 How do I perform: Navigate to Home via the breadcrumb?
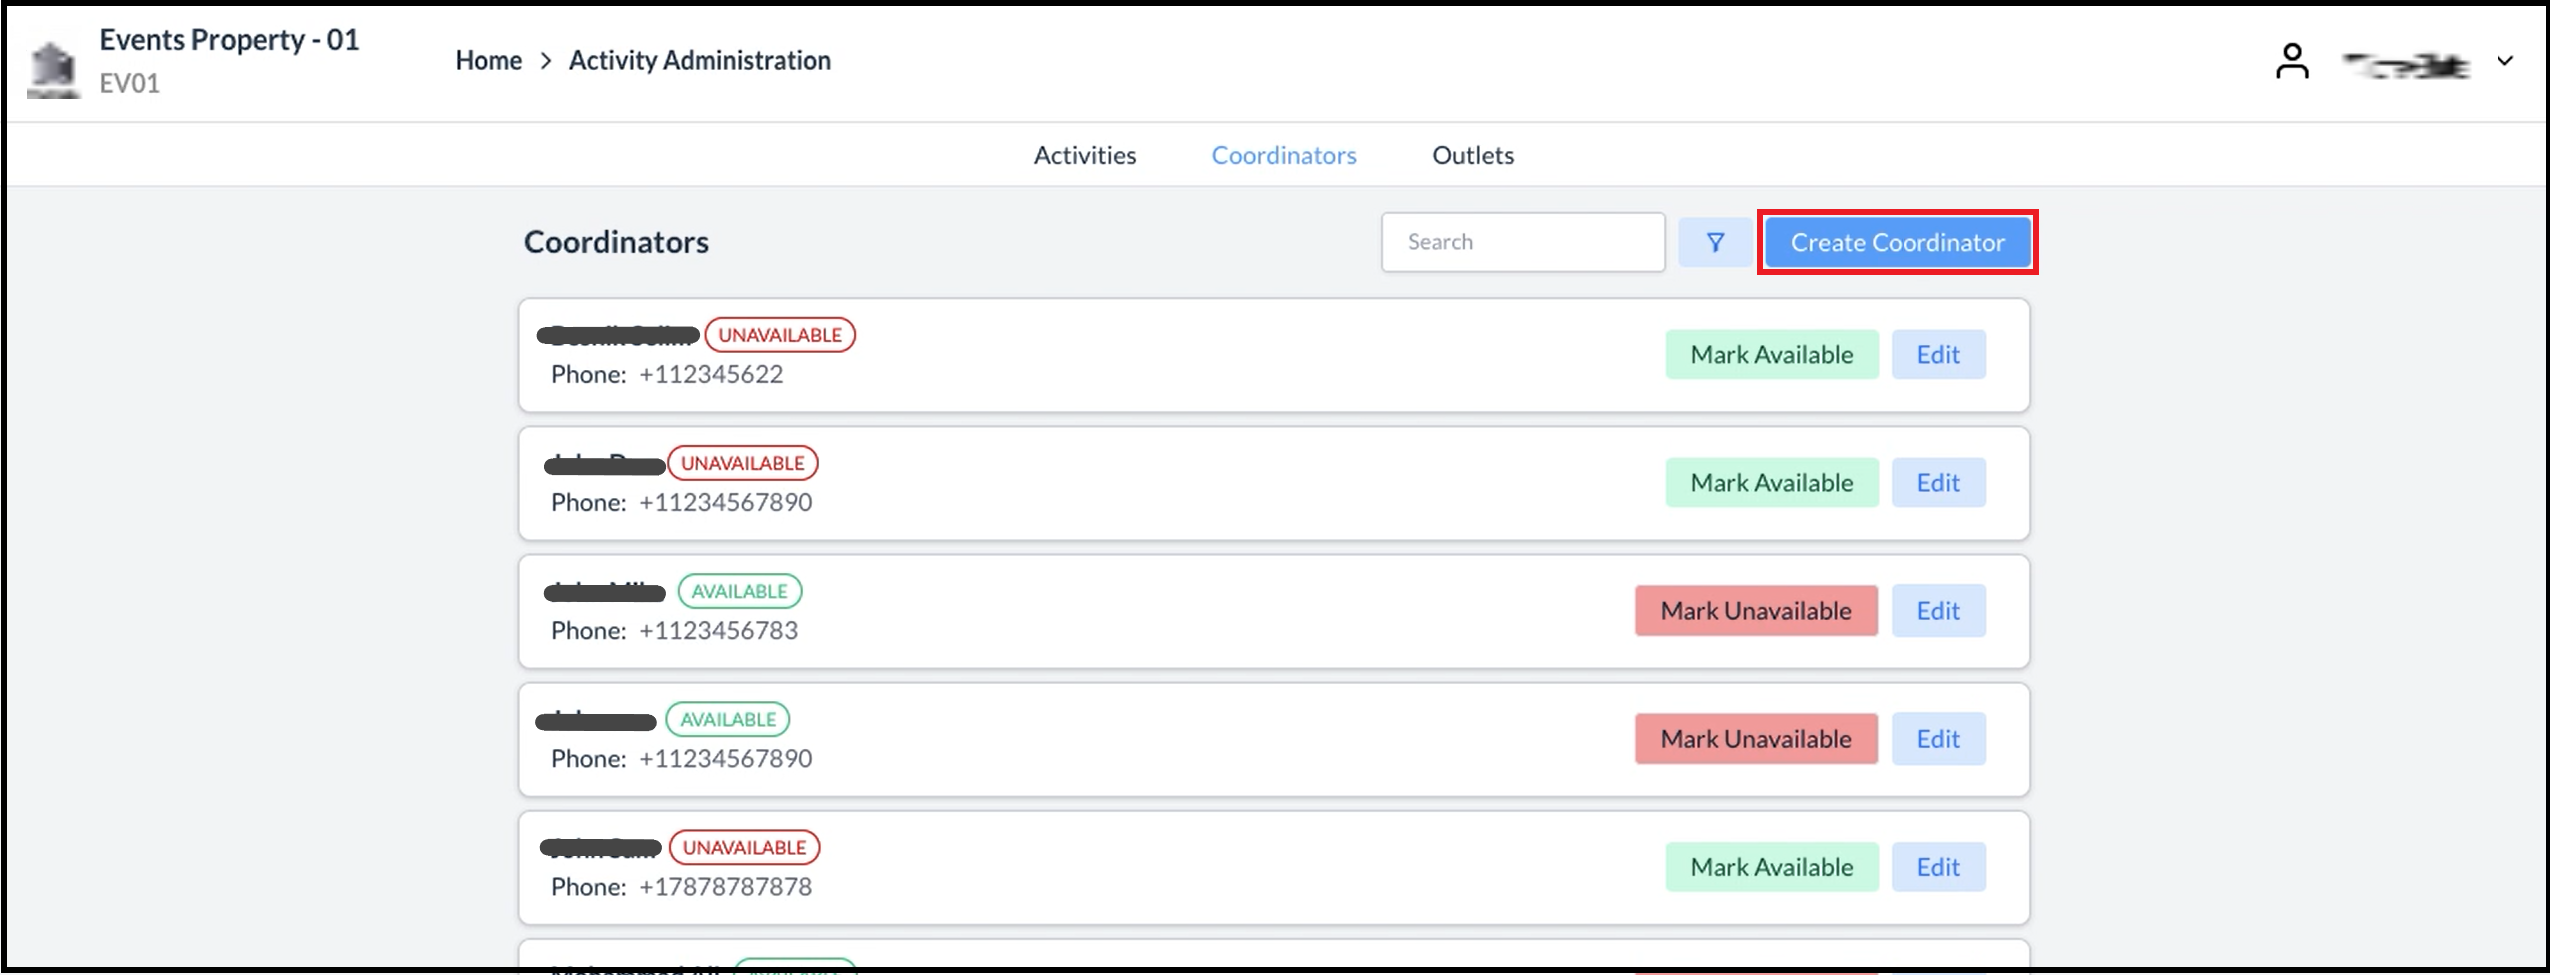[487, 59]
